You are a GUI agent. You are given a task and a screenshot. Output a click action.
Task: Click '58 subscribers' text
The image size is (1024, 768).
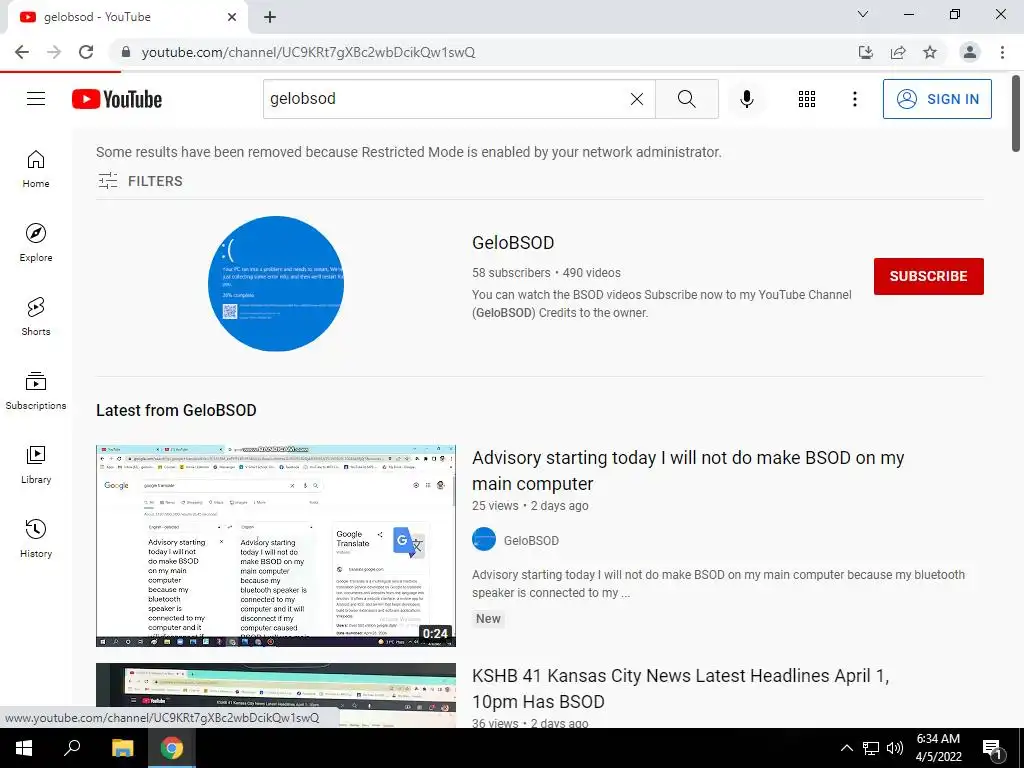tap(511, 273)
